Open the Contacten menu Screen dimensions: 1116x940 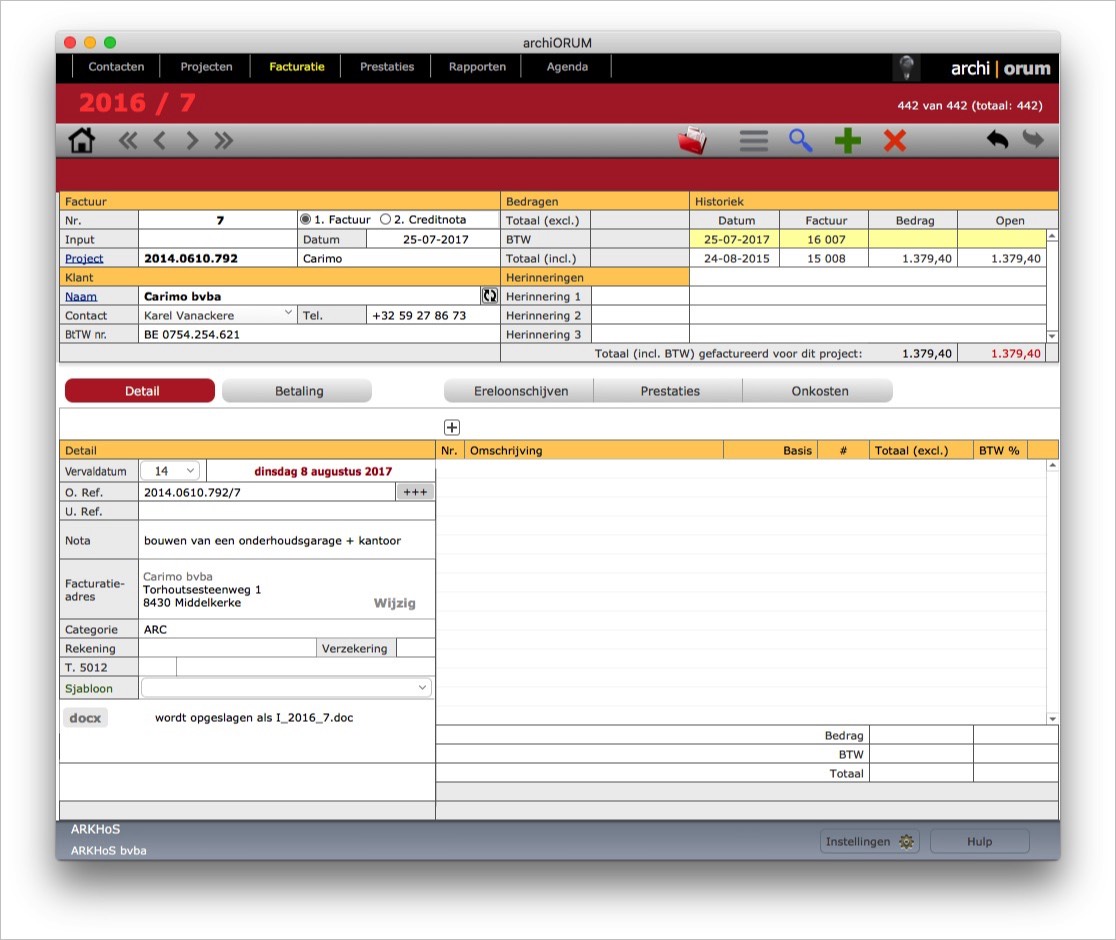tap(116, 67)
